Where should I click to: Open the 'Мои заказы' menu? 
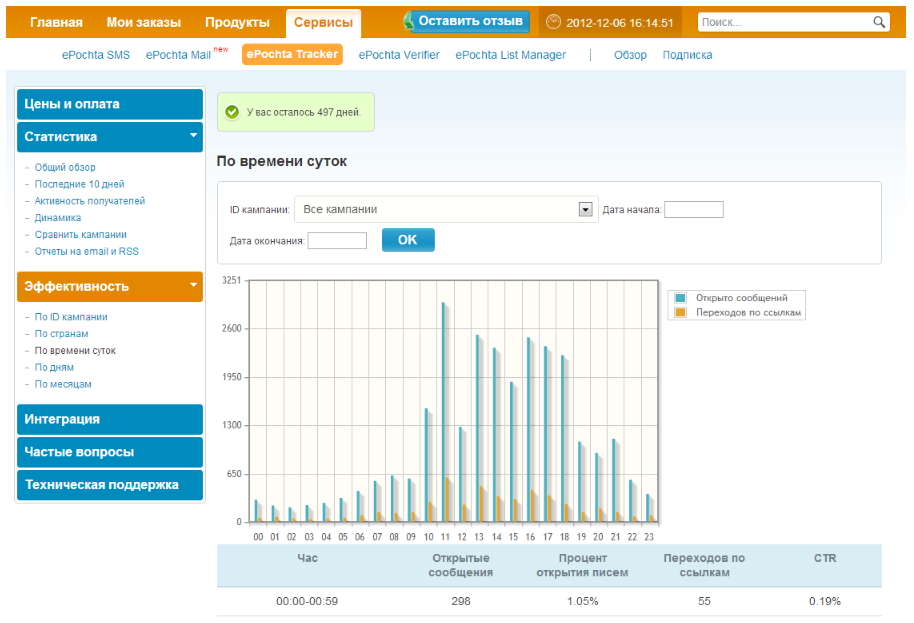pyautogui.click(x=143, y=22)
